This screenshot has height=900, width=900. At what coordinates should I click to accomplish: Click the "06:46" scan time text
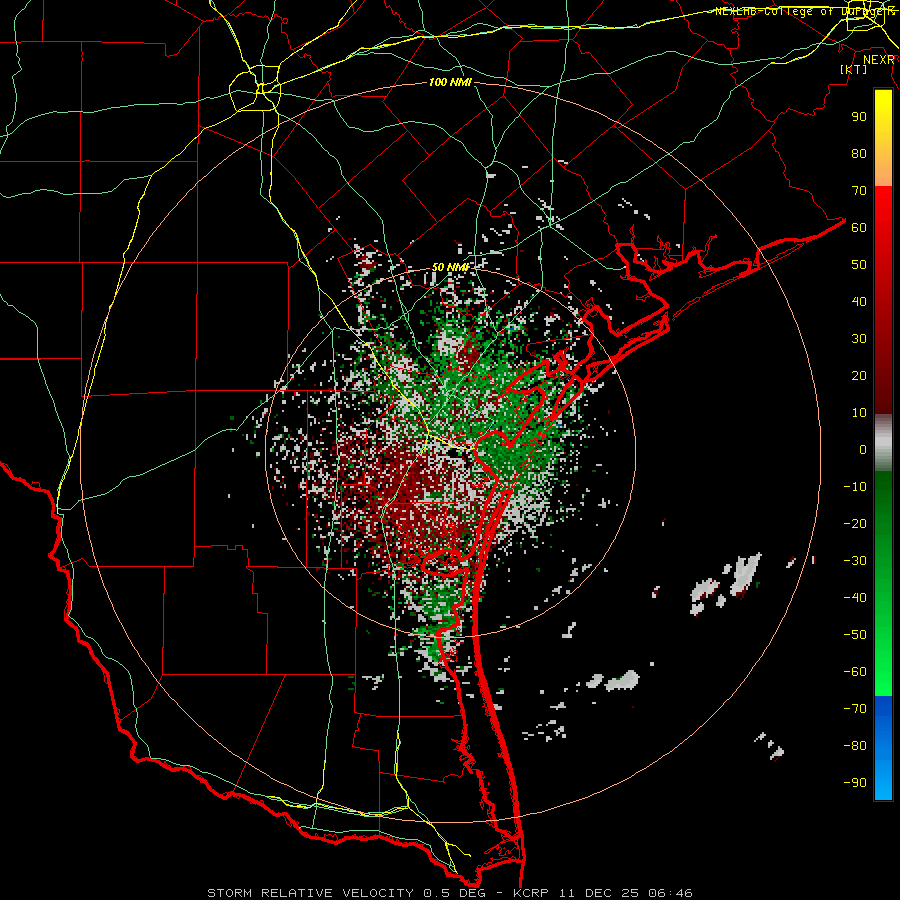(x=670, y=893)
